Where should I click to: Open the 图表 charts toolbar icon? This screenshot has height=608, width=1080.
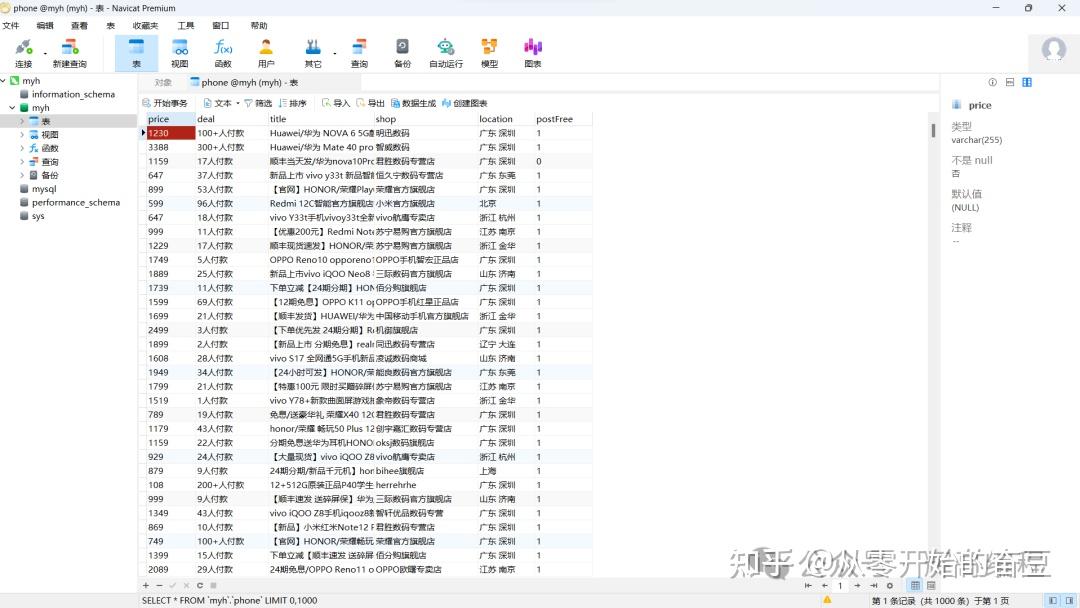[532, 53]
